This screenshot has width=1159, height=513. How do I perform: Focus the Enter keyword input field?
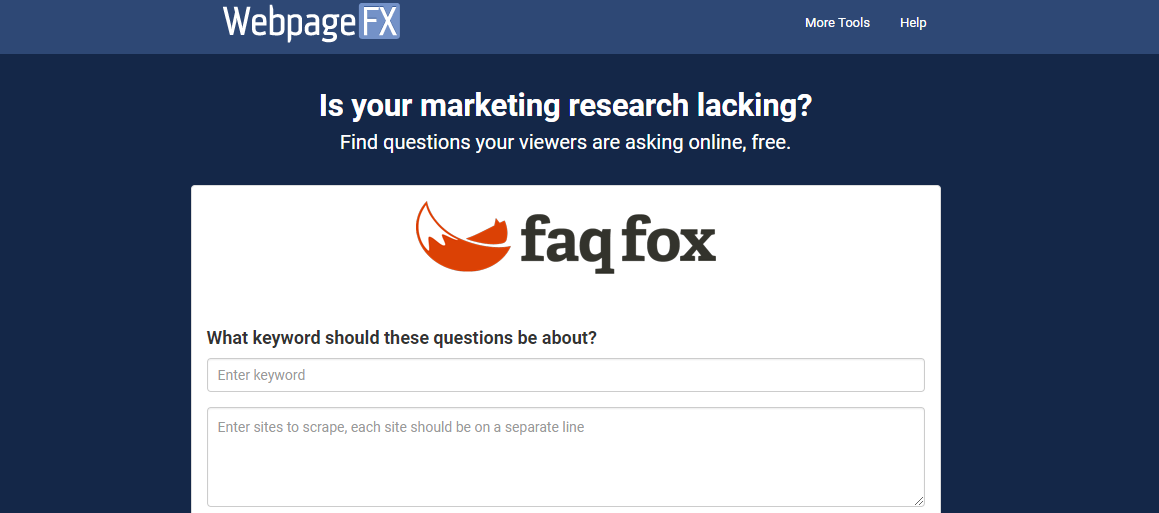click(x=565, y=375)
